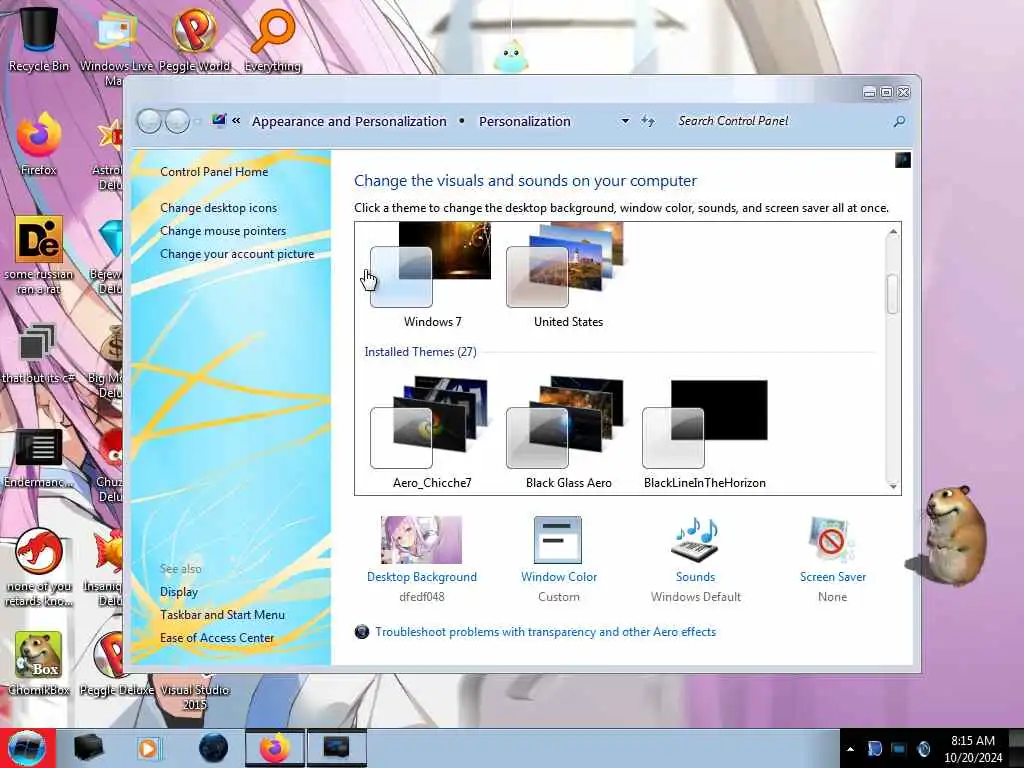The width and height of the screenshot is (1024, 768).
Task: Open Ease of Access Center link
Action: coord(217,638)
